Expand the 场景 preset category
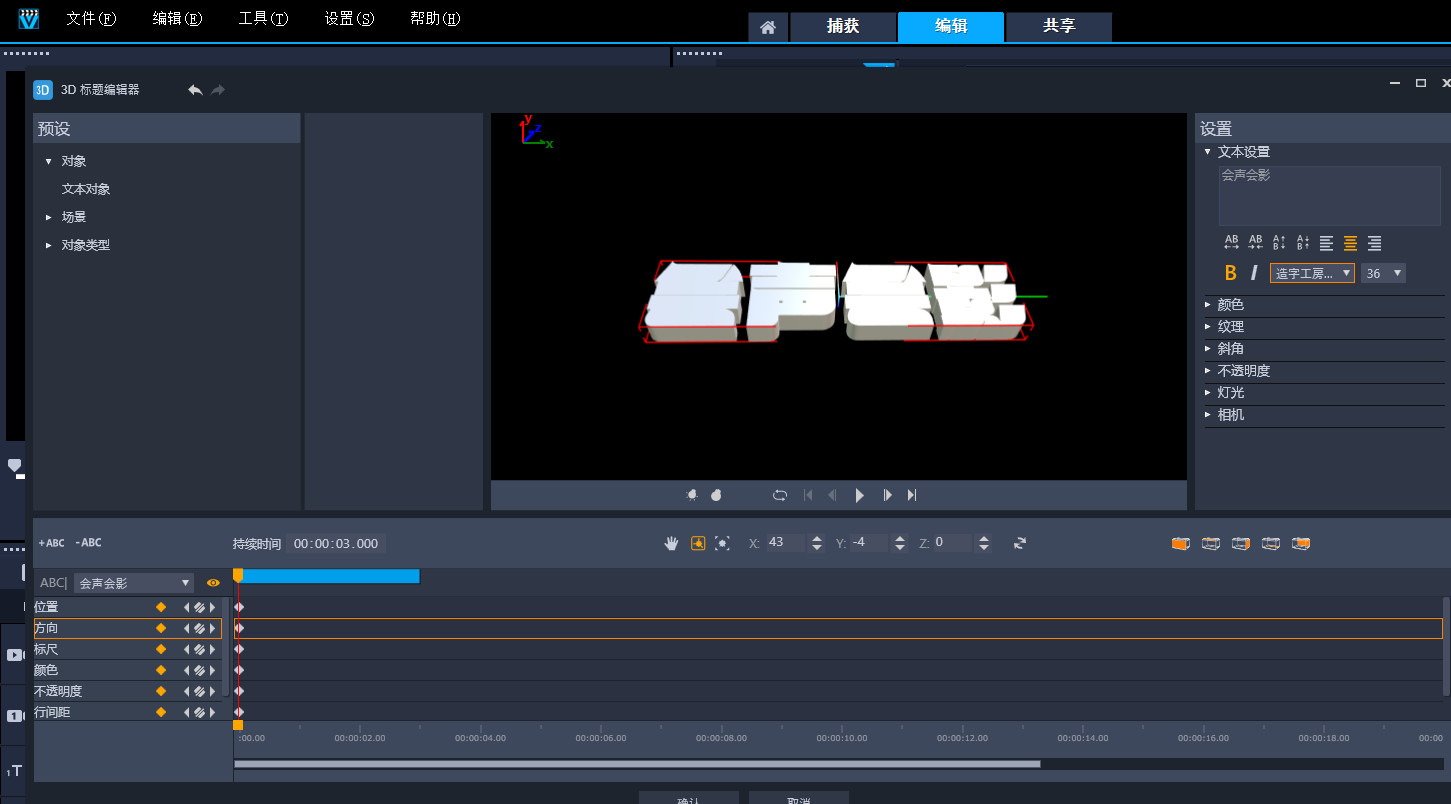Screen dimensions: 1451x804 point(48,217)
